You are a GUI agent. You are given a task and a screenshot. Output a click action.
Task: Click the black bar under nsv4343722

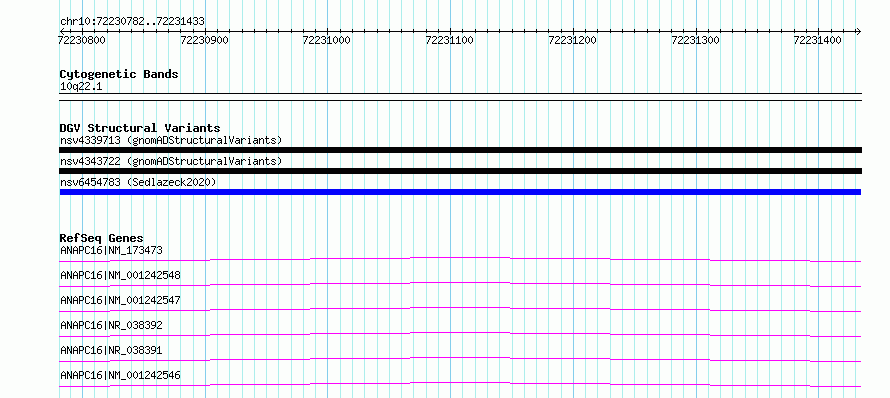click(x=460, y=171)
